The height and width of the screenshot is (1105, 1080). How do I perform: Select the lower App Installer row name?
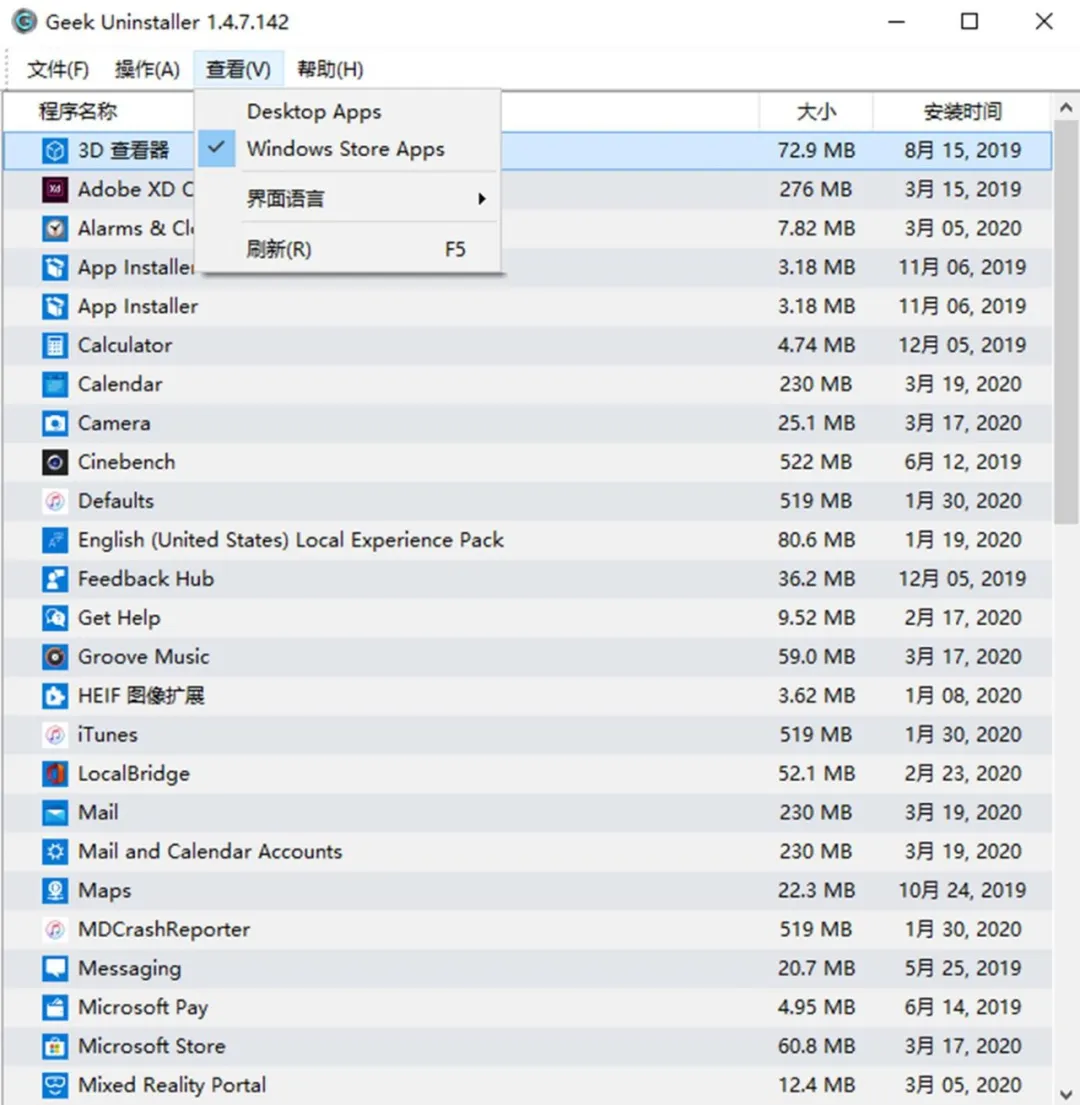click(x=138, y=307)
